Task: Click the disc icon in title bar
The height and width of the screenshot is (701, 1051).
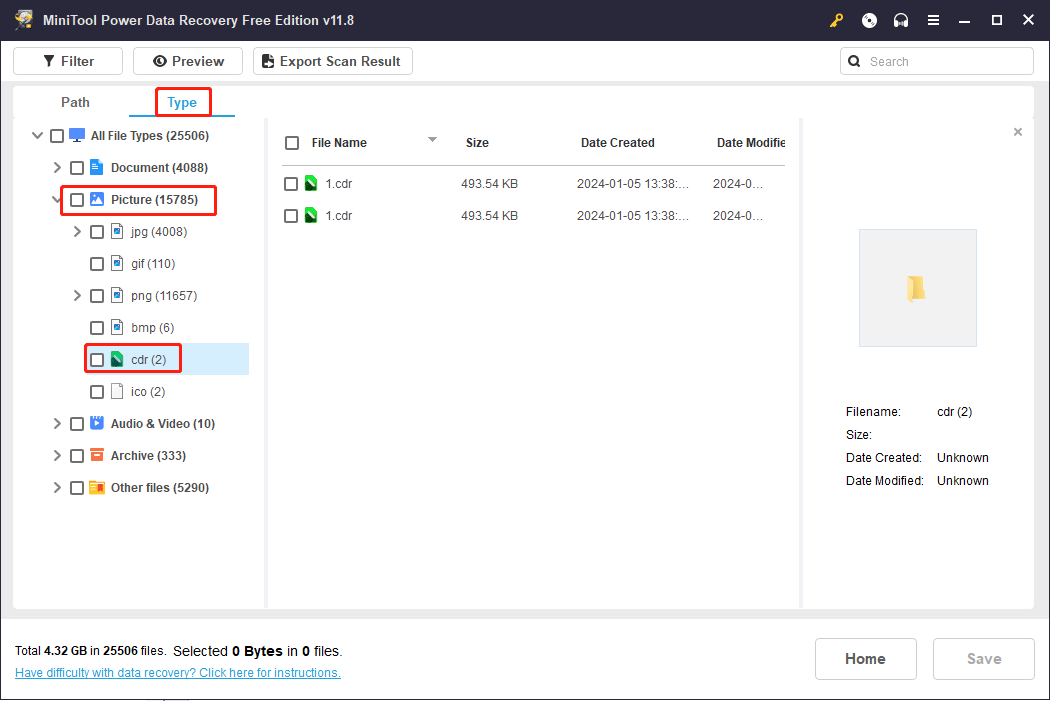Action: pyautogui.click(x=869, y=20)
